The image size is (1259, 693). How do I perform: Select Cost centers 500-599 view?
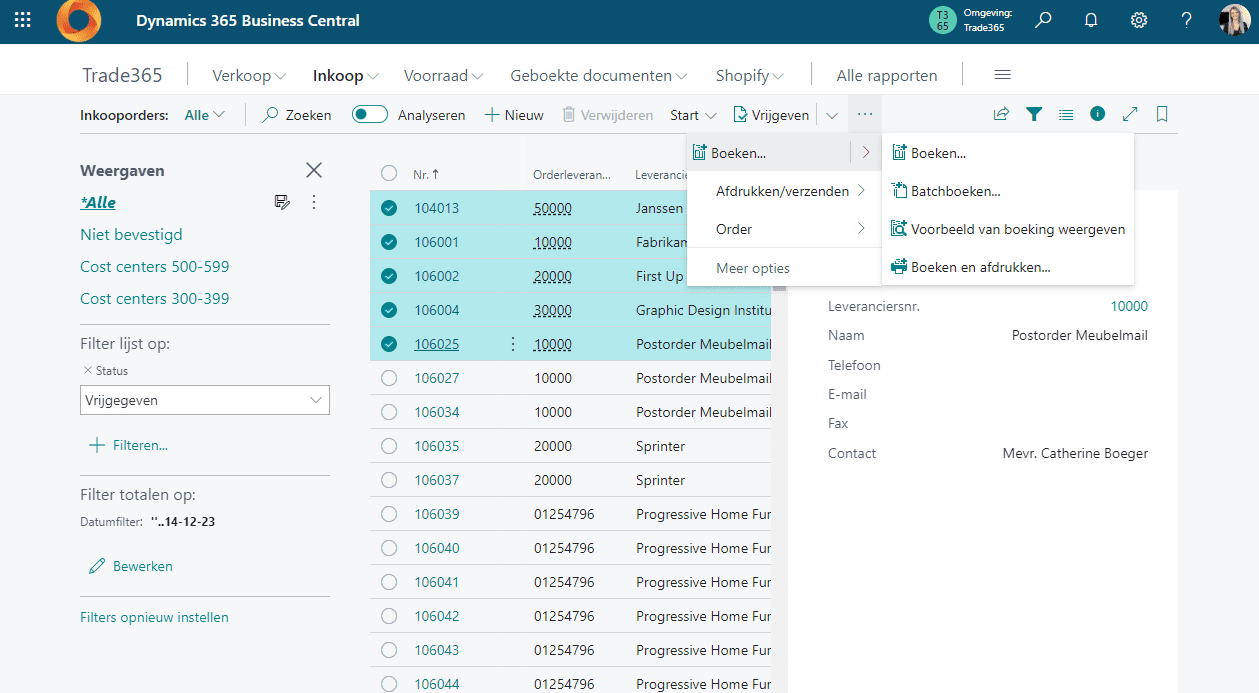point(154,266)
